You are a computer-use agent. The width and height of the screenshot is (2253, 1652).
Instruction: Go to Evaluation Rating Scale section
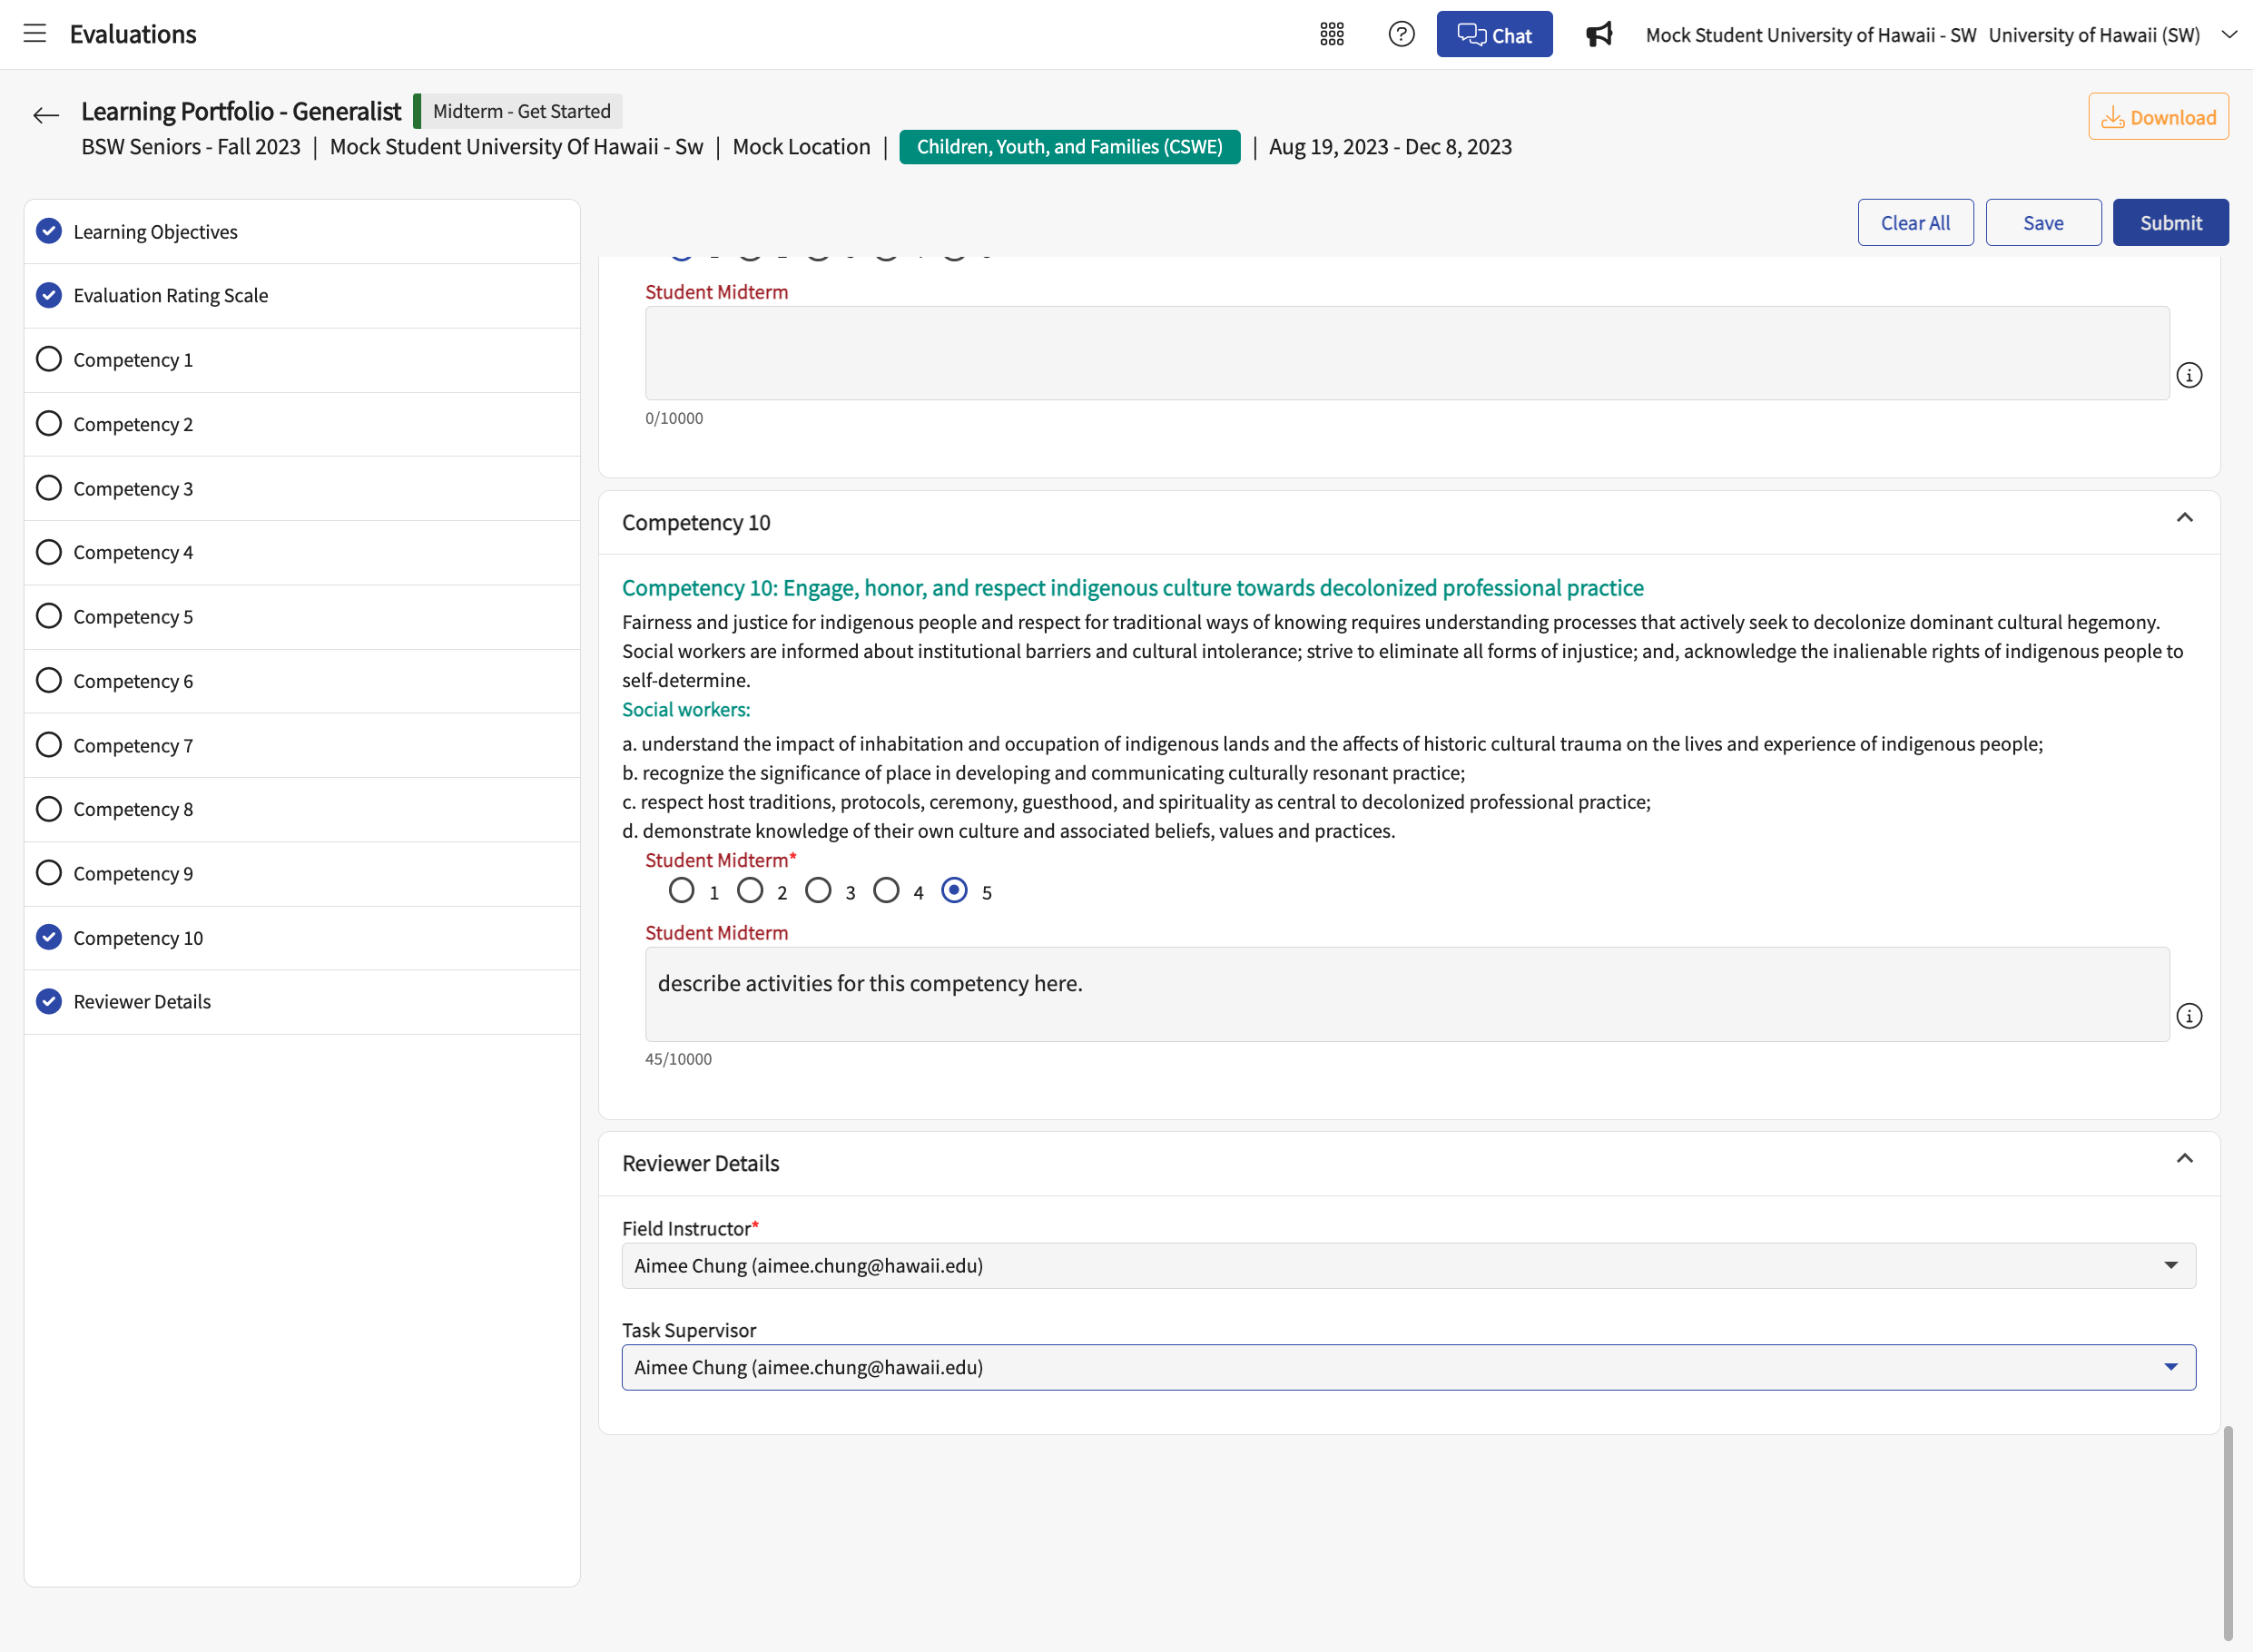click(x=302, y=295)
